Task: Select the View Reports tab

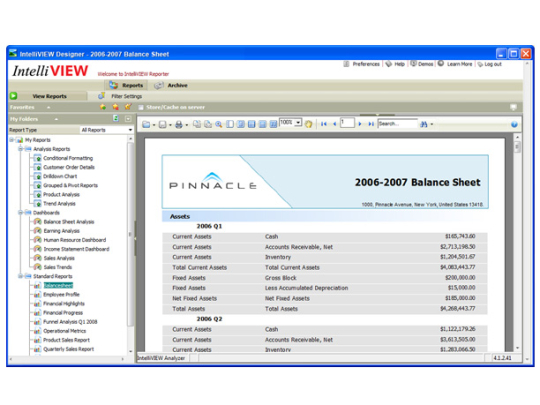Action: pyautogui.click(x=49, y=96)
